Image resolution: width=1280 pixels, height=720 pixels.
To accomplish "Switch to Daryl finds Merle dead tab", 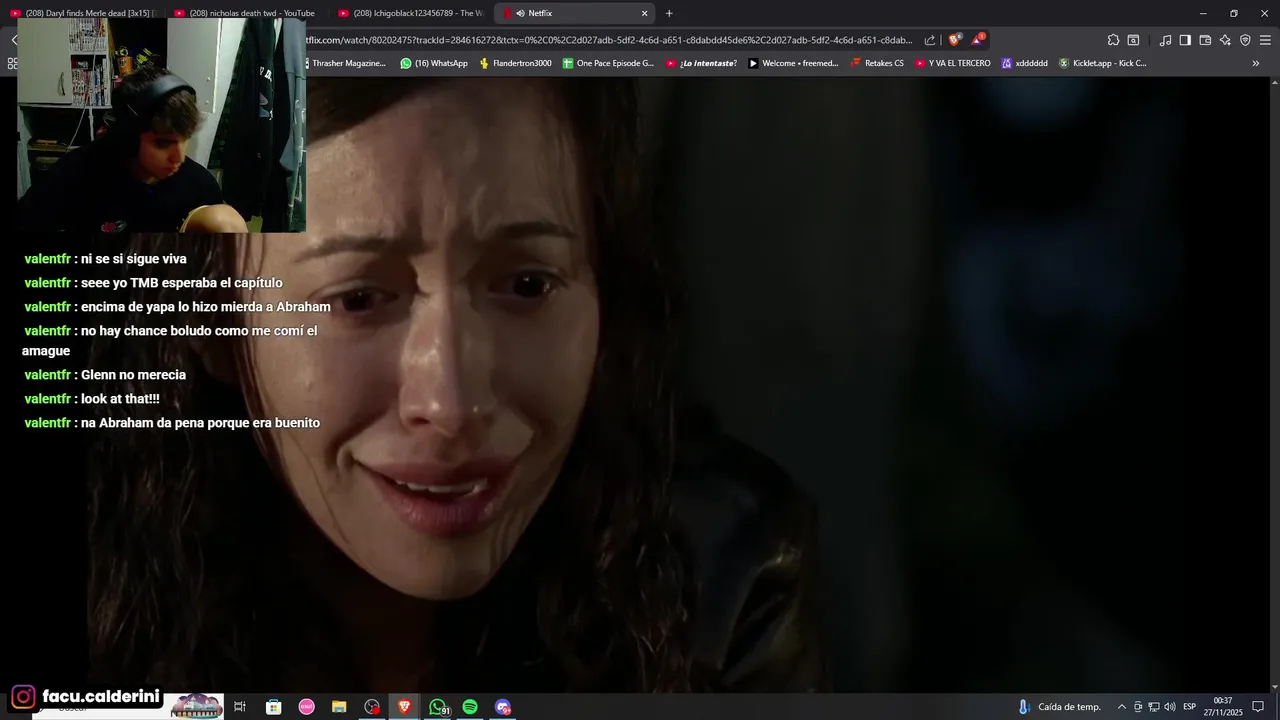I will [x=80, y=13].
